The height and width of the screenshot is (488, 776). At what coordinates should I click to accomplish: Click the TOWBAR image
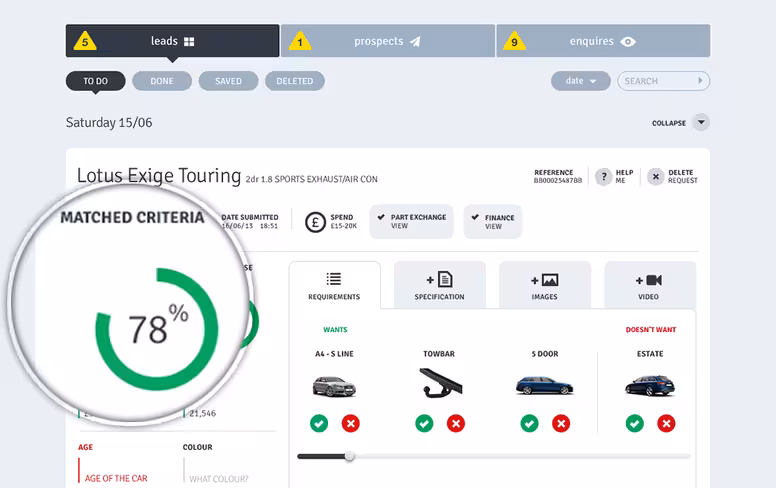point(440,383)
